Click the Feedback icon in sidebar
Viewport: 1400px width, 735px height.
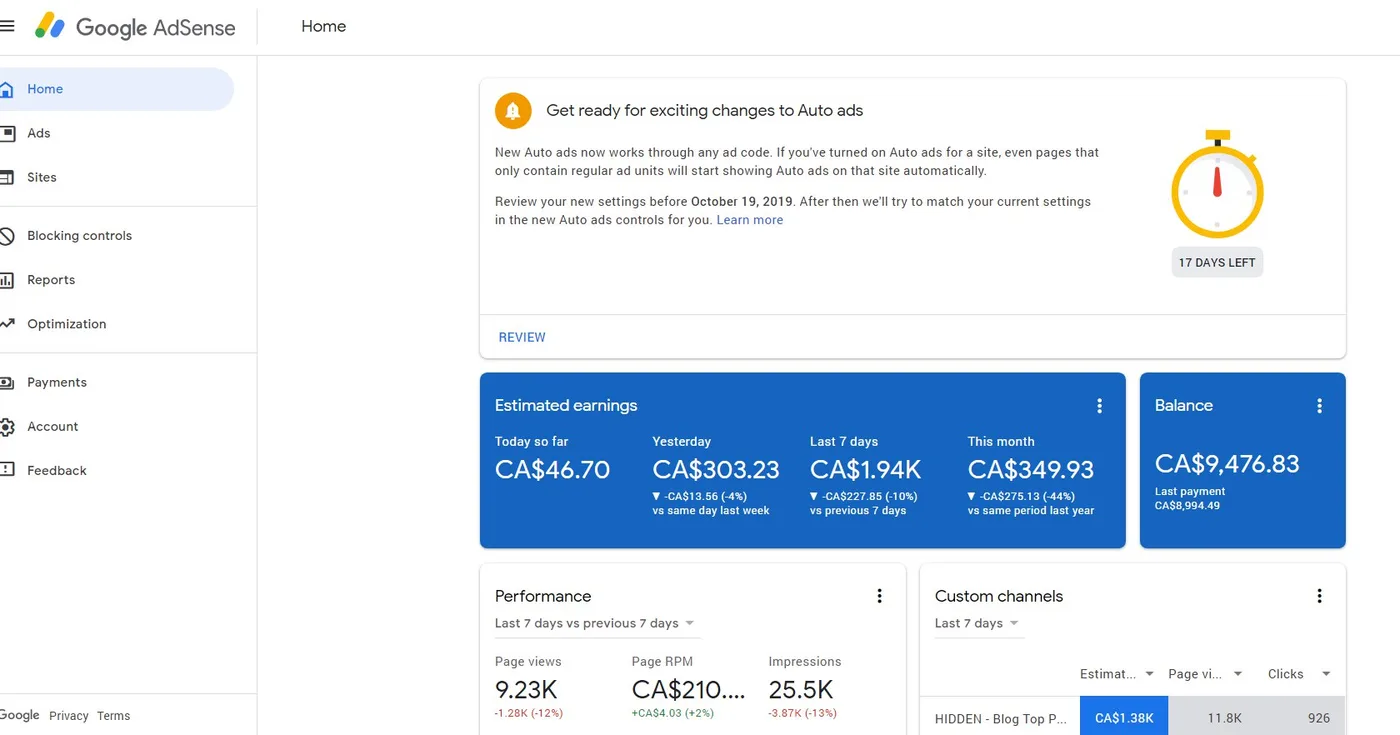7,470
